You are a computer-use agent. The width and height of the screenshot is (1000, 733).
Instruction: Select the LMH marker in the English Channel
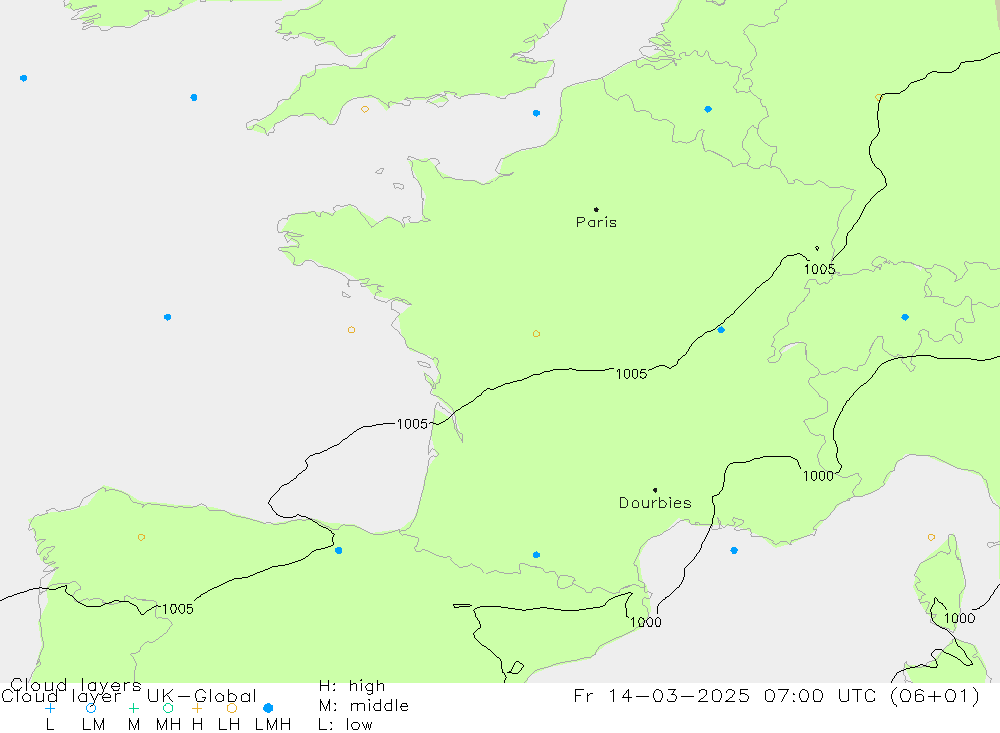pyautogui.click(x=536, y=113)
